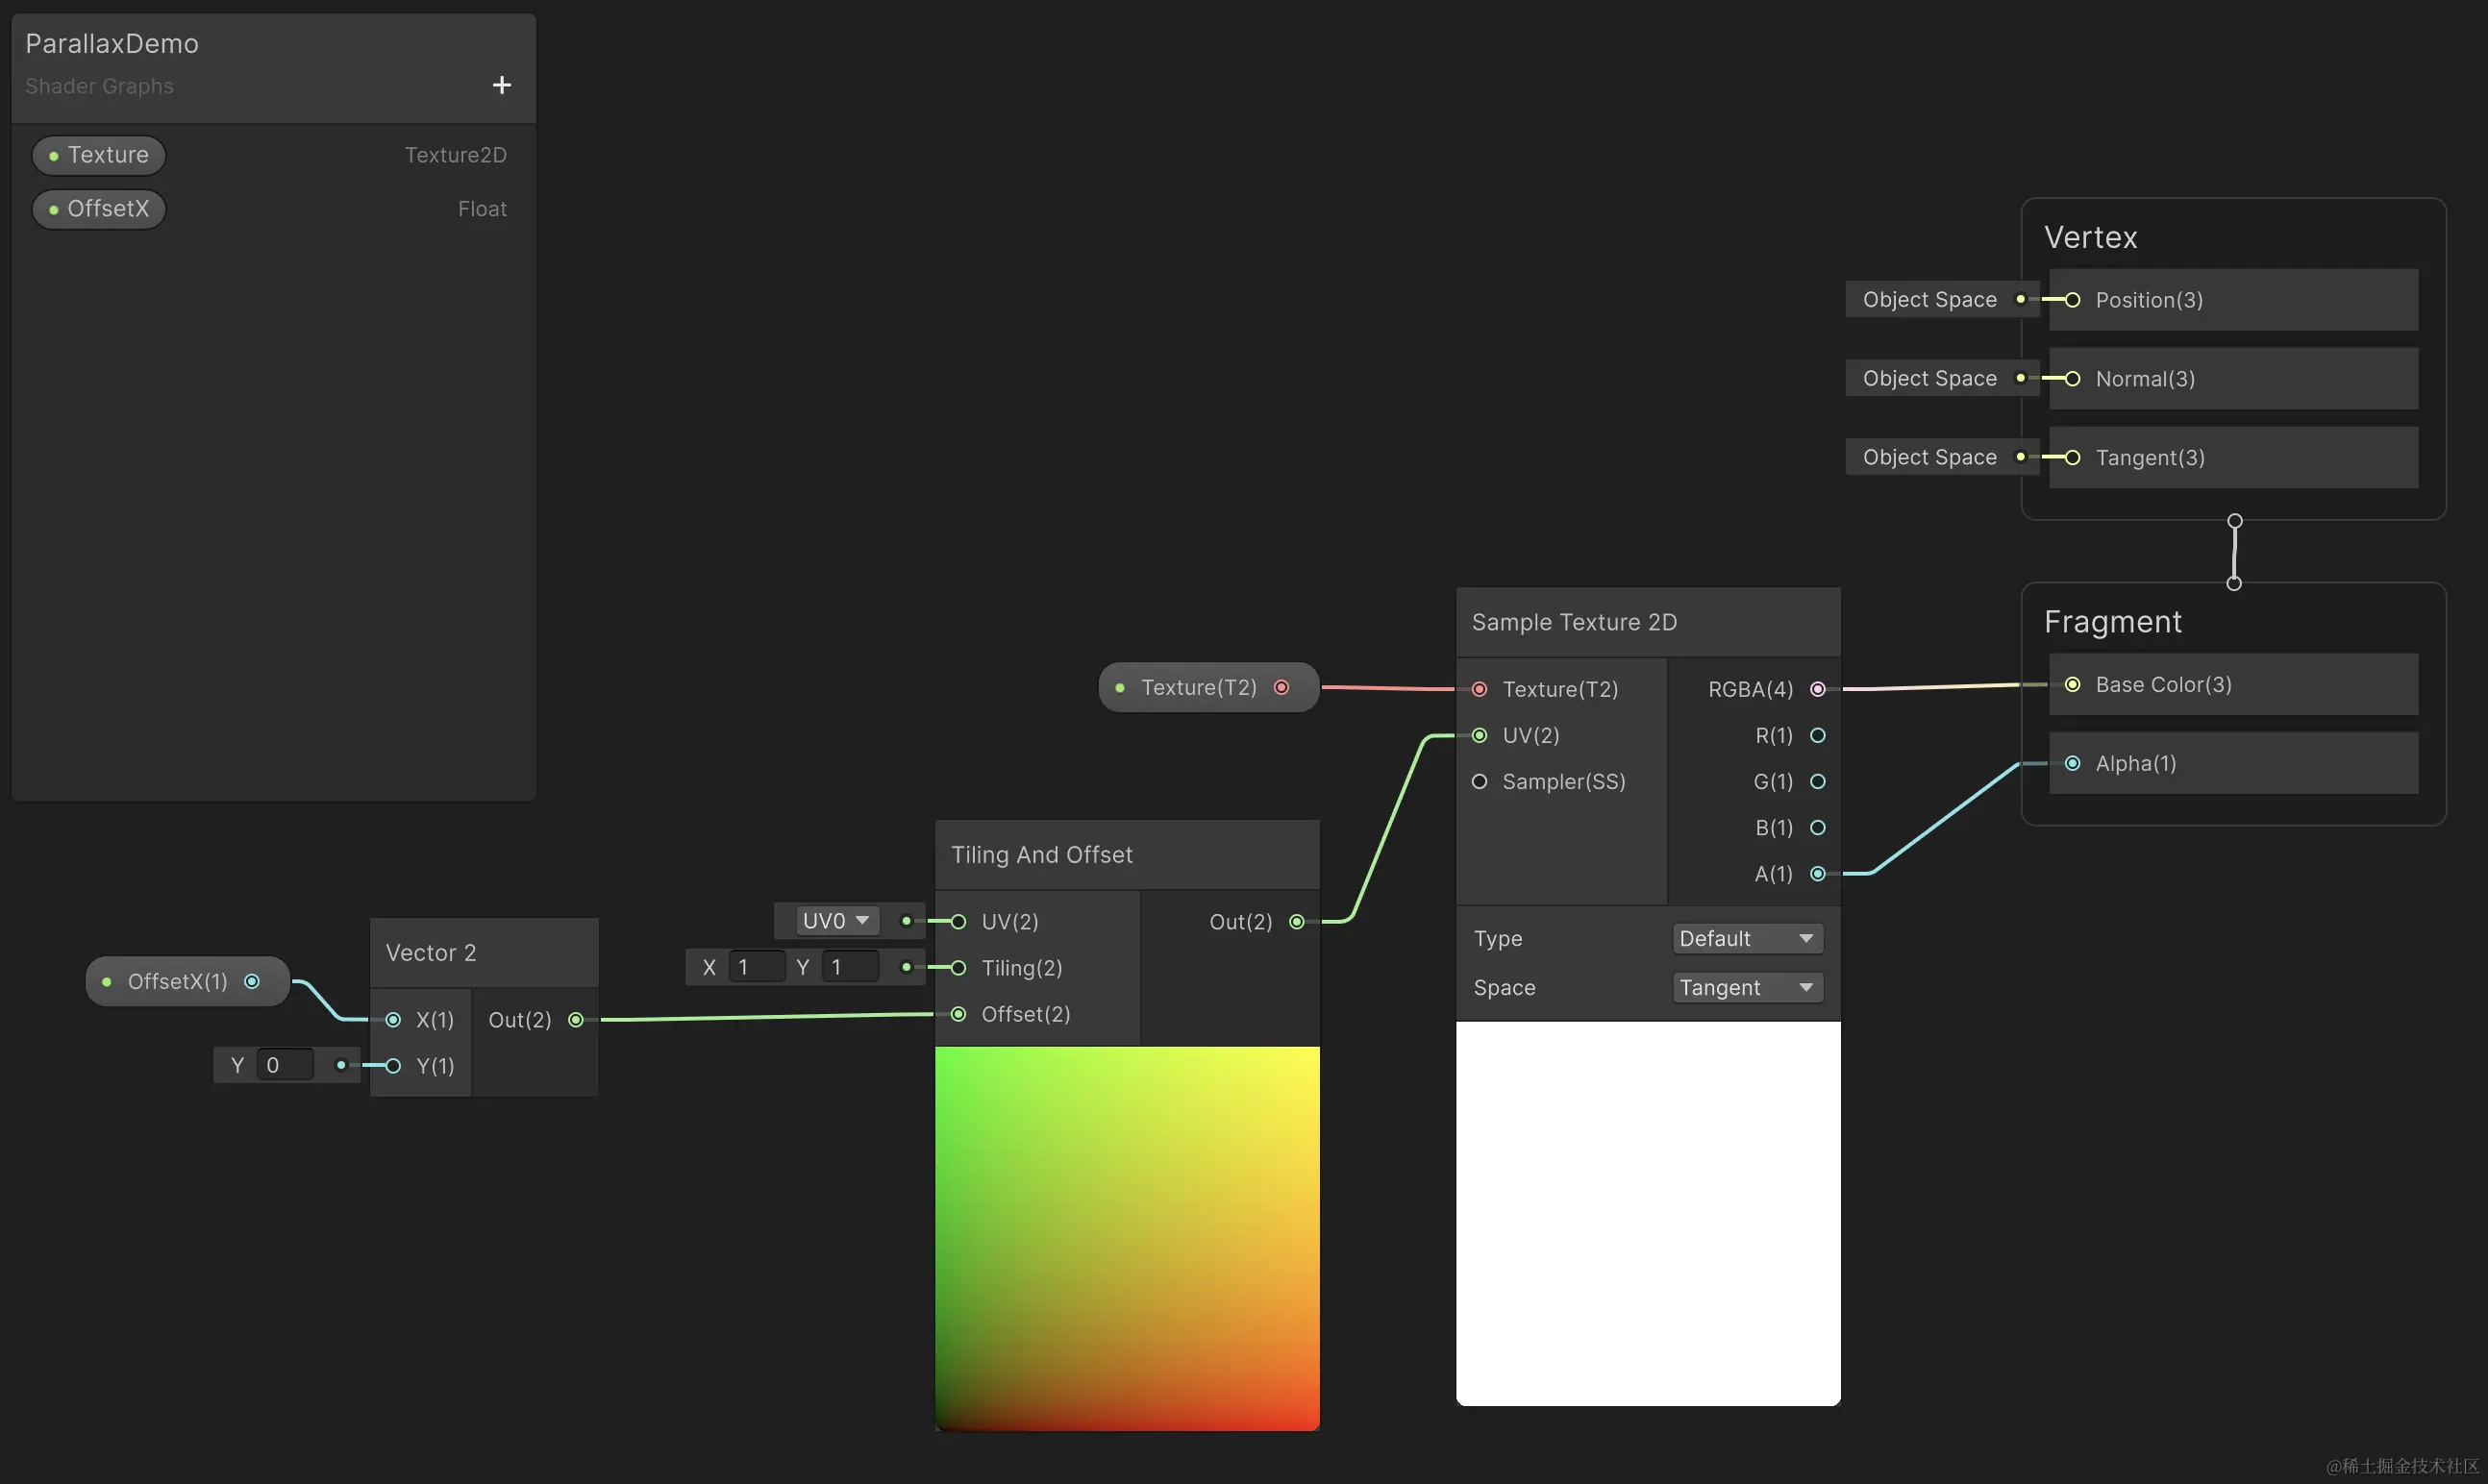This screenshot has width=2488, height=1484.
Task: Click the Vector 2 Y value field
Action: tap(284, 1066)
